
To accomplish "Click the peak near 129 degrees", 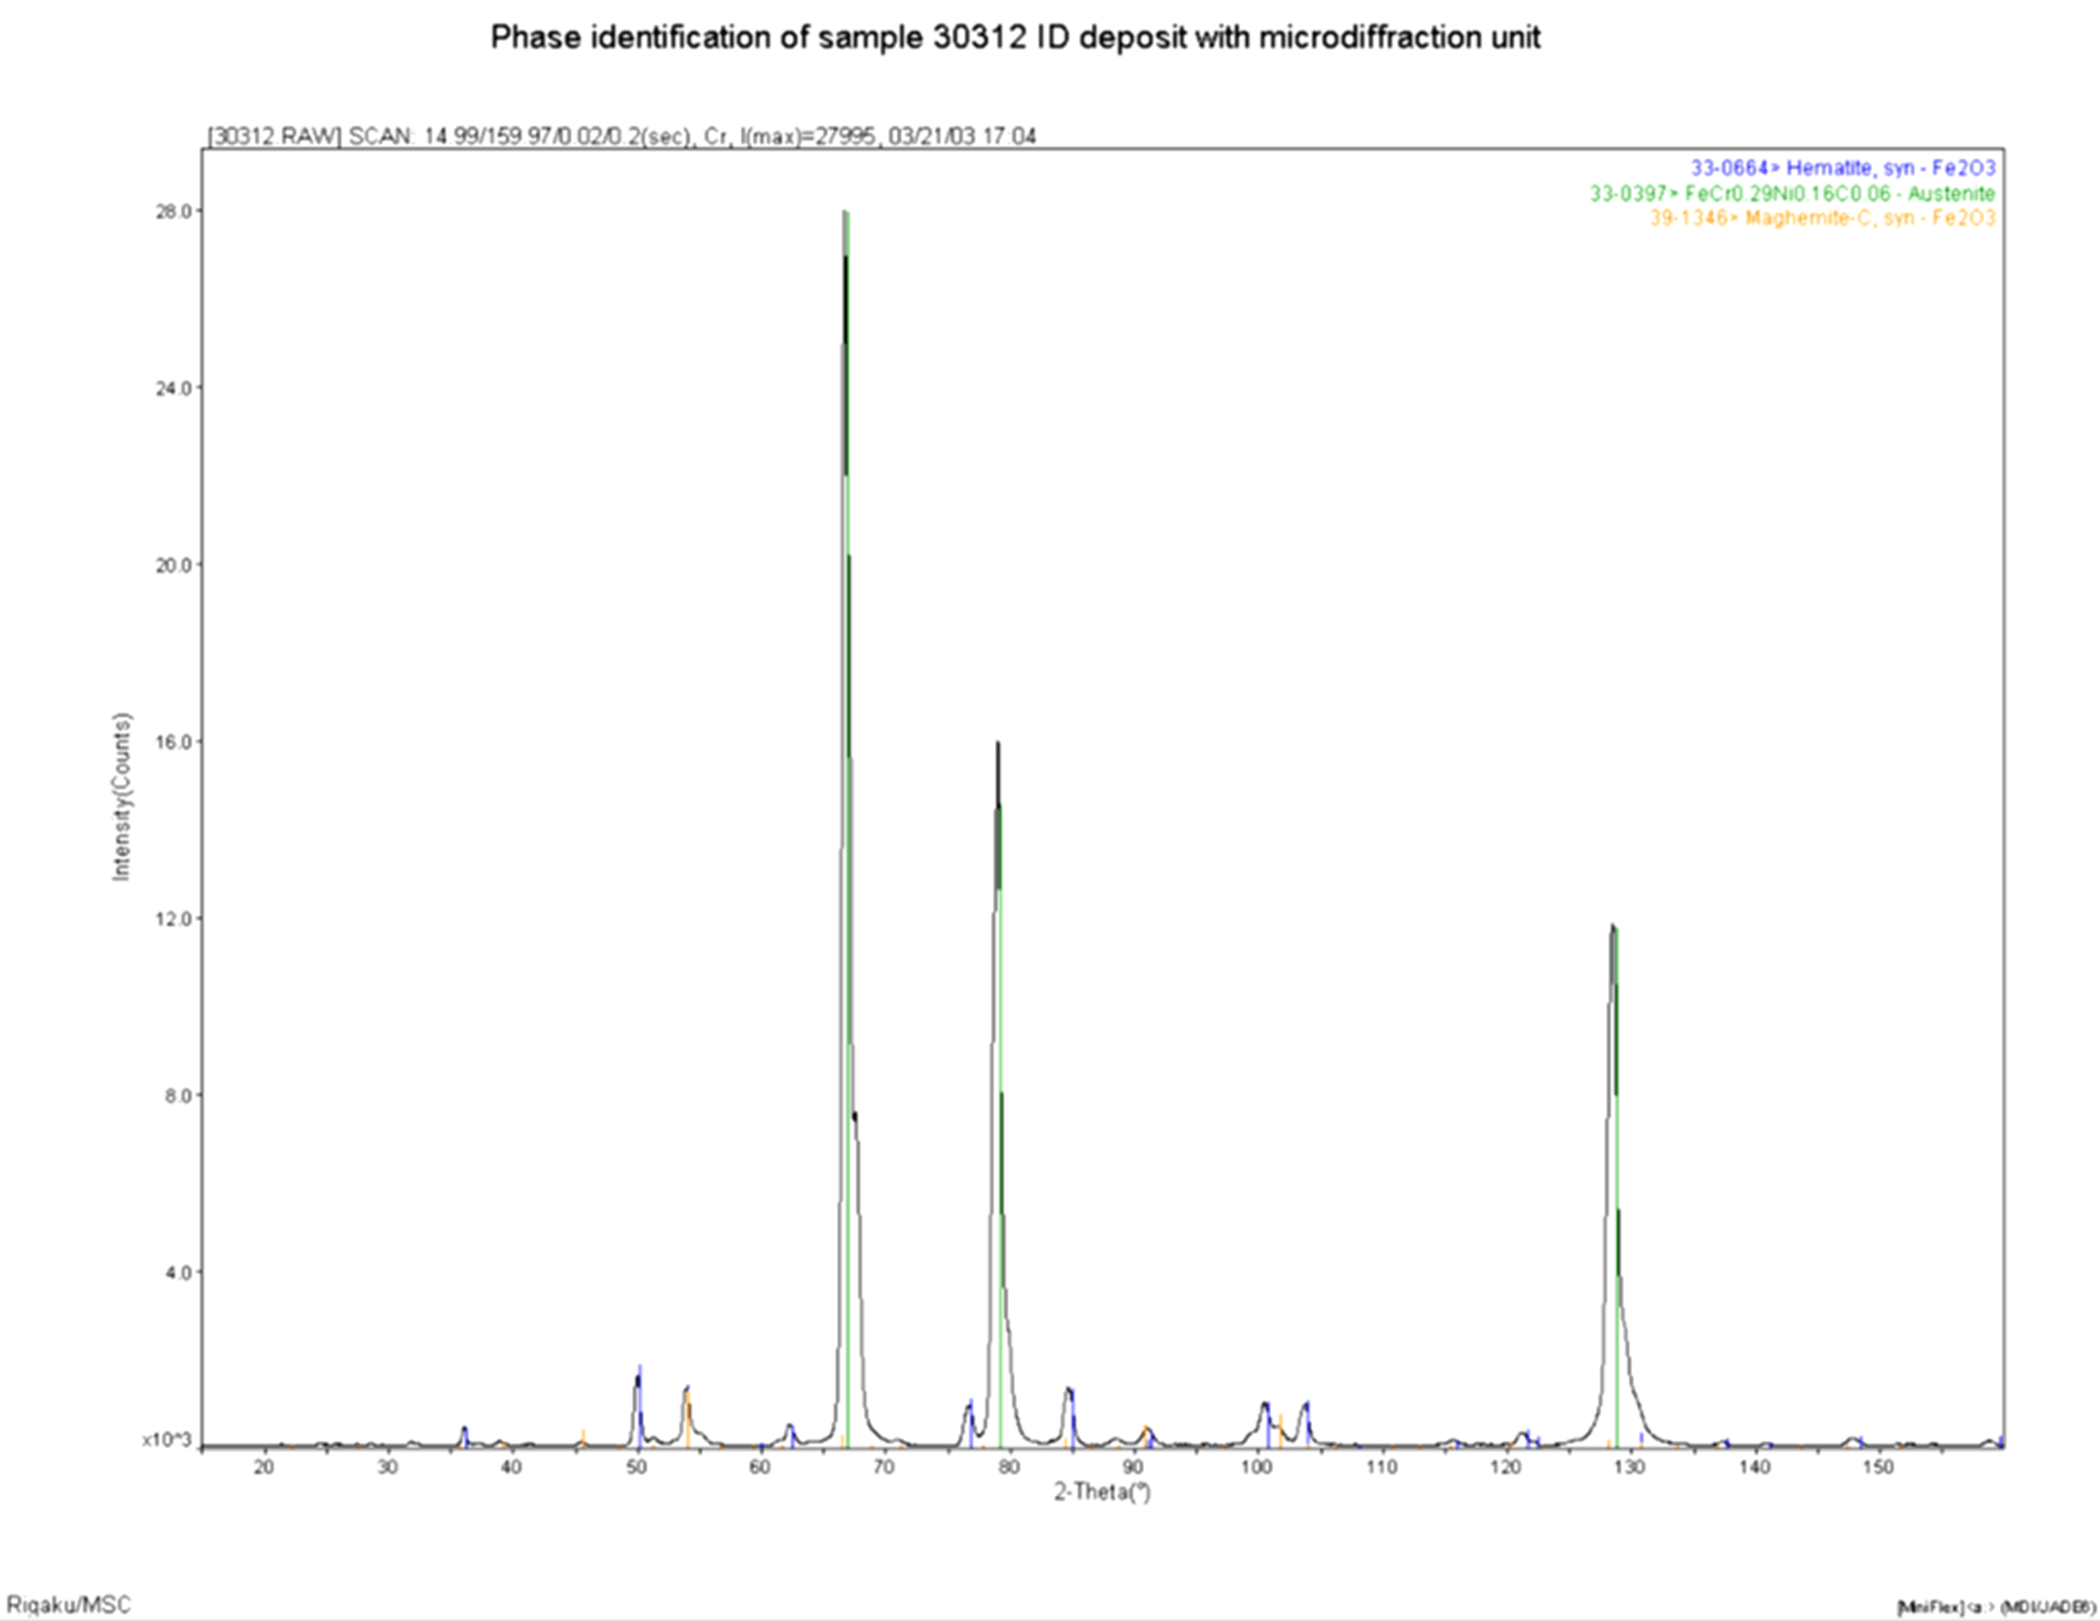I will pos(1613,929).
